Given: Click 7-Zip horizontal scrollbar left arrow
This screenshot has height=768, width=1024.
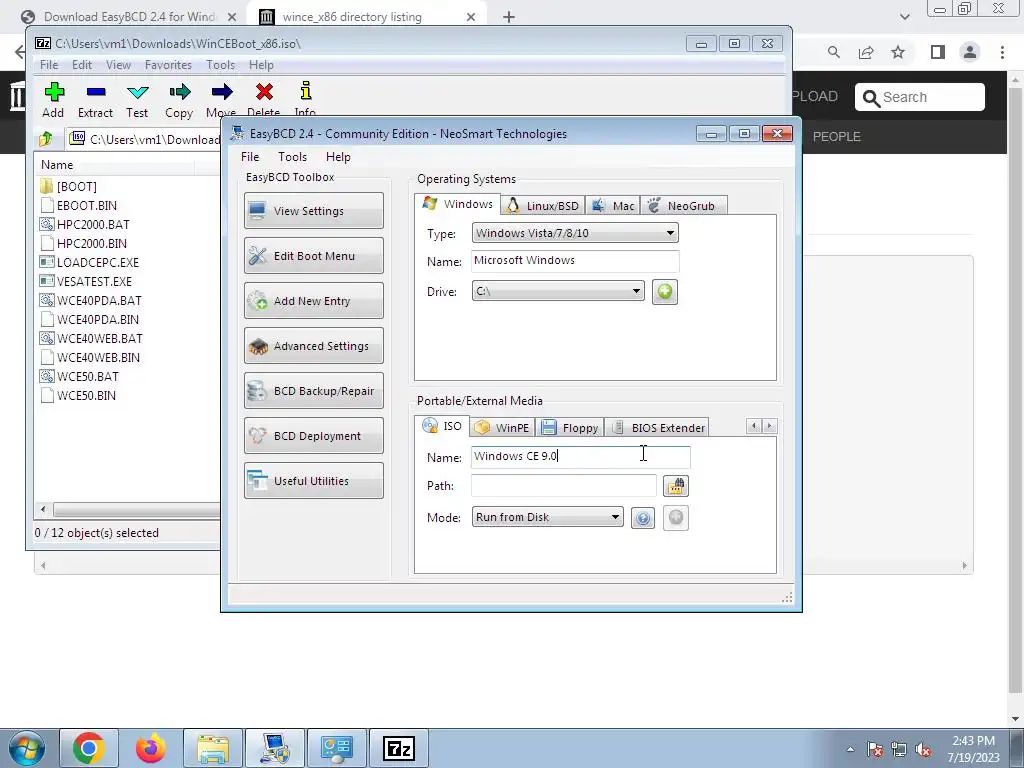Looking at the screenshot, I should (x=43, y=509).
